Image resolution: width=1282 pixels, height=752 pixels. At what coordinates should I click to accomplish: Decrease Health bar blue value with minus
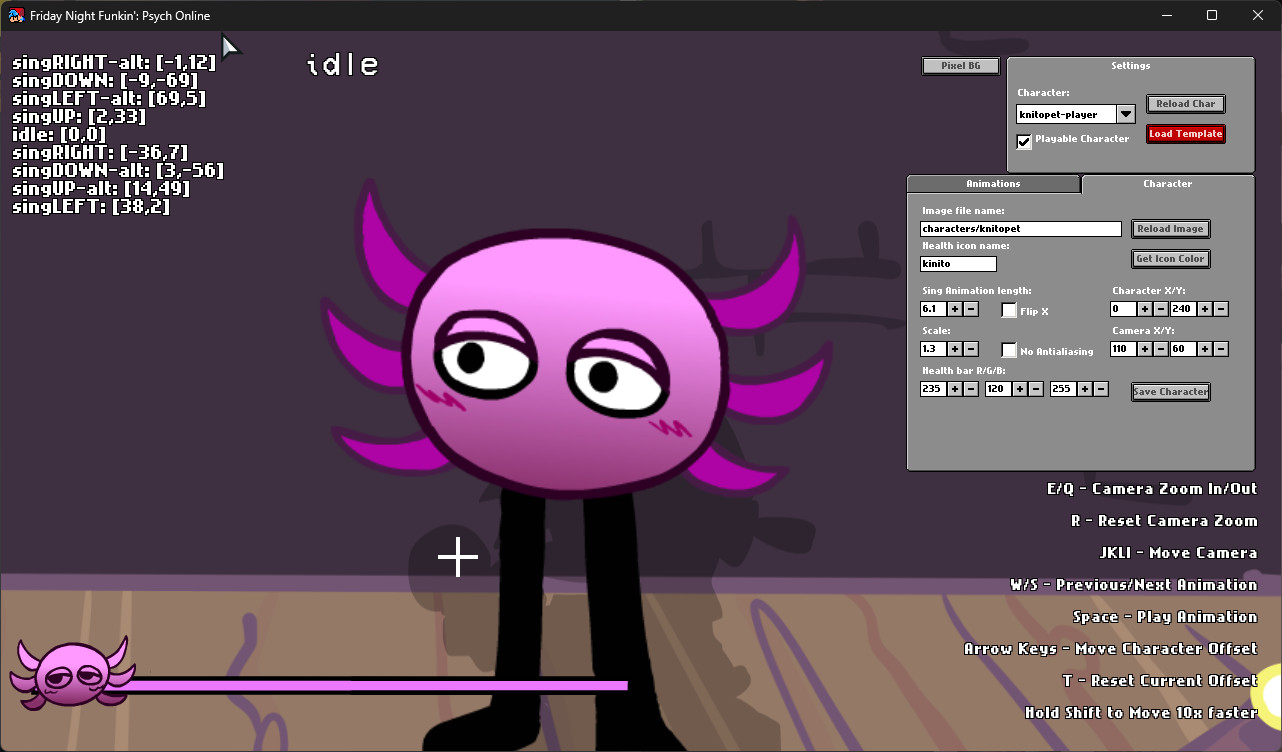click(x=1101, y=389)
